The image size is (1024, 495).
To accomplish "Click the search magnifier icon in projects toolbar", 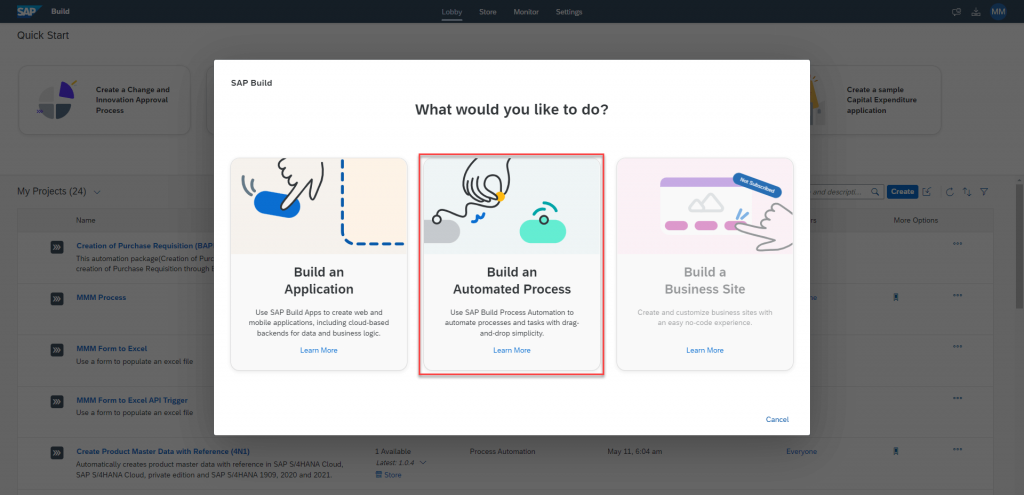I will tap(876, 192).
